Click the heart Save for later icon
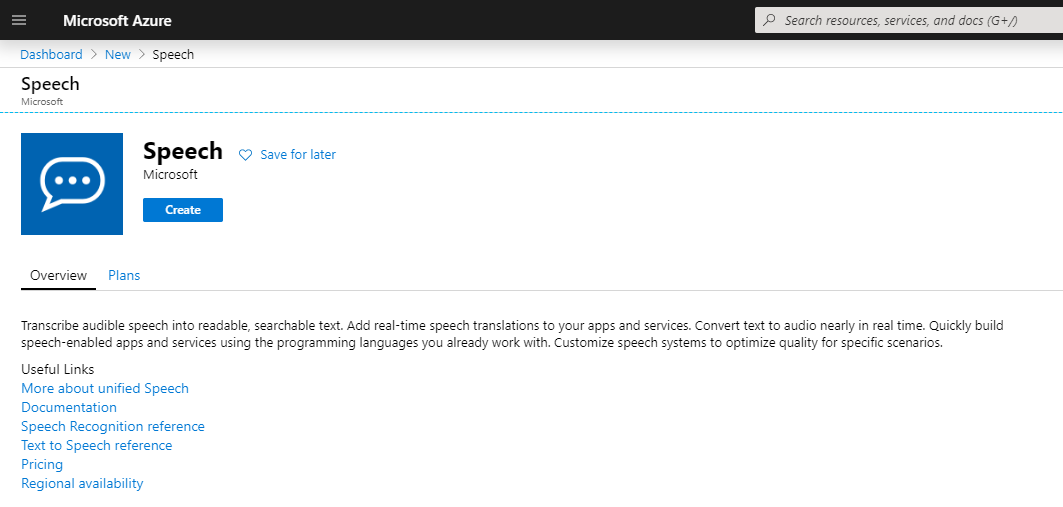 (x=245, y=155)
